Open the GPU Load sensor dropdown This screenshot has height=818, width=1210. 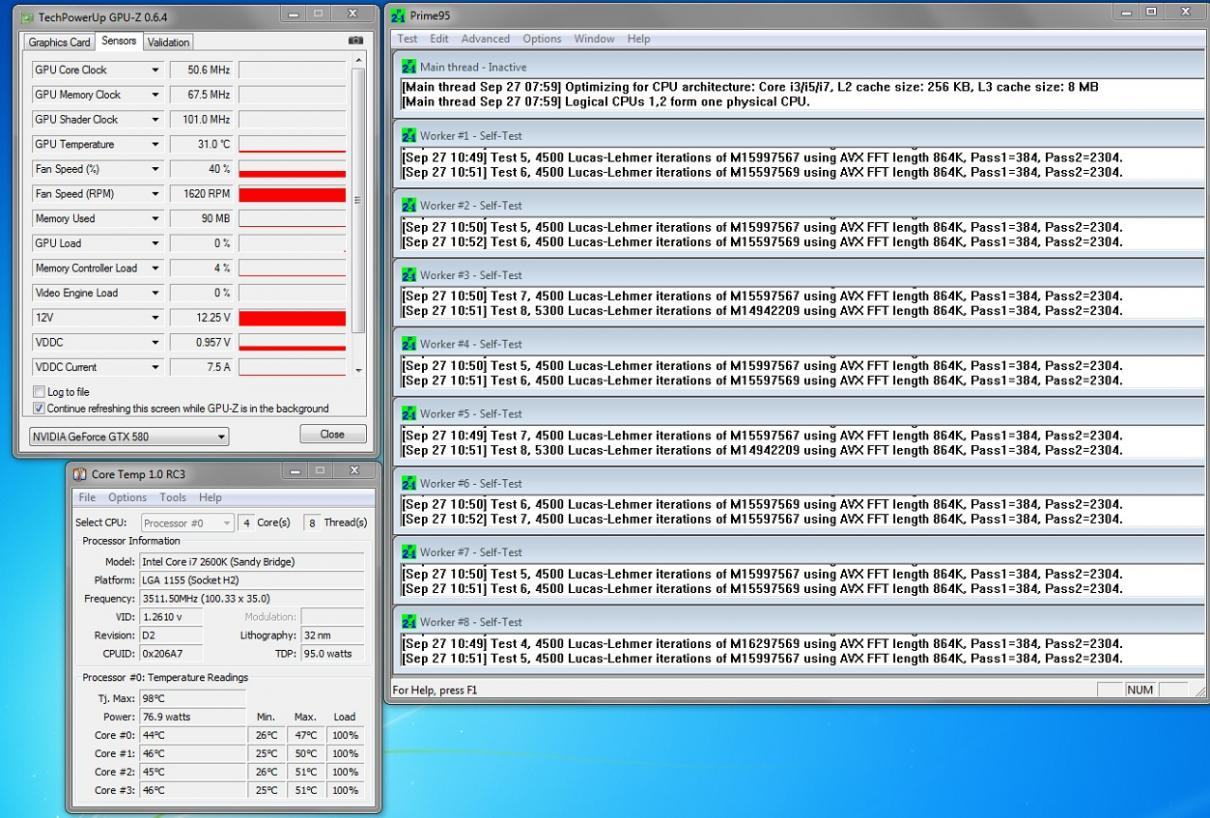(155, 243)
